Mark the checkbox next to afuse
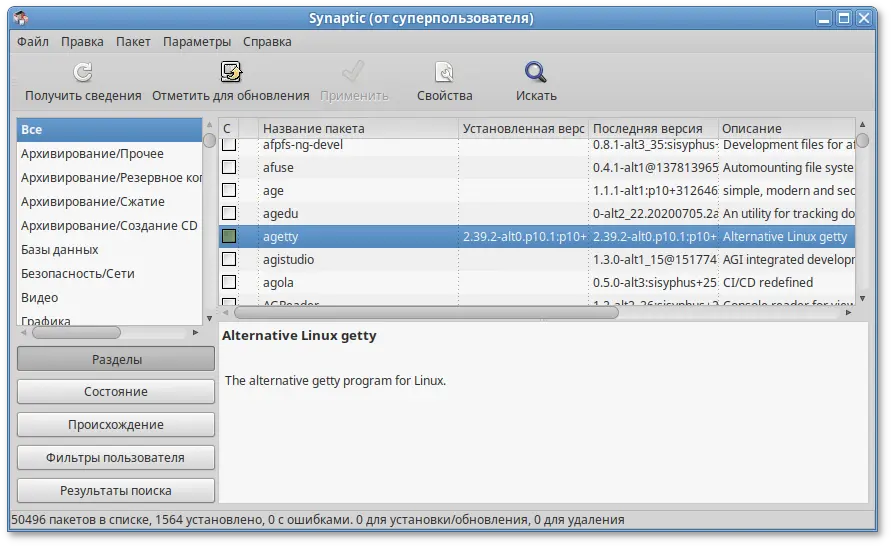The height and width of the screenshot is (546, 891). 229,167
